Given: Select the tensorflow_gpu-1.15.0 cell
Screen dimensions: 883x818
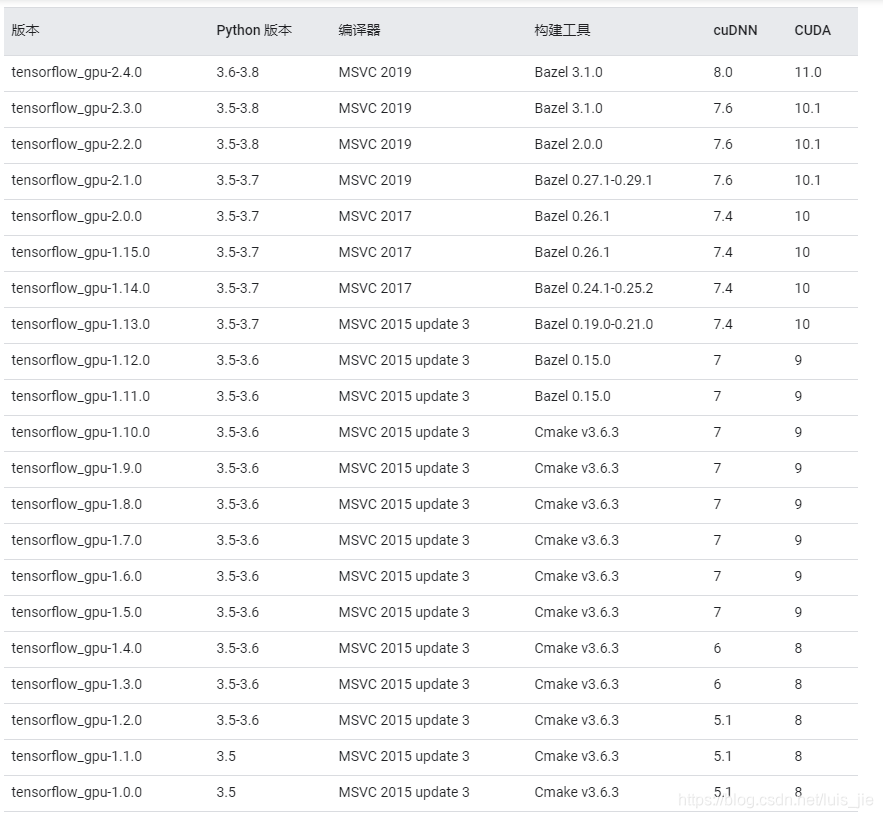Looking at the screenshot, I should [81, 252].
